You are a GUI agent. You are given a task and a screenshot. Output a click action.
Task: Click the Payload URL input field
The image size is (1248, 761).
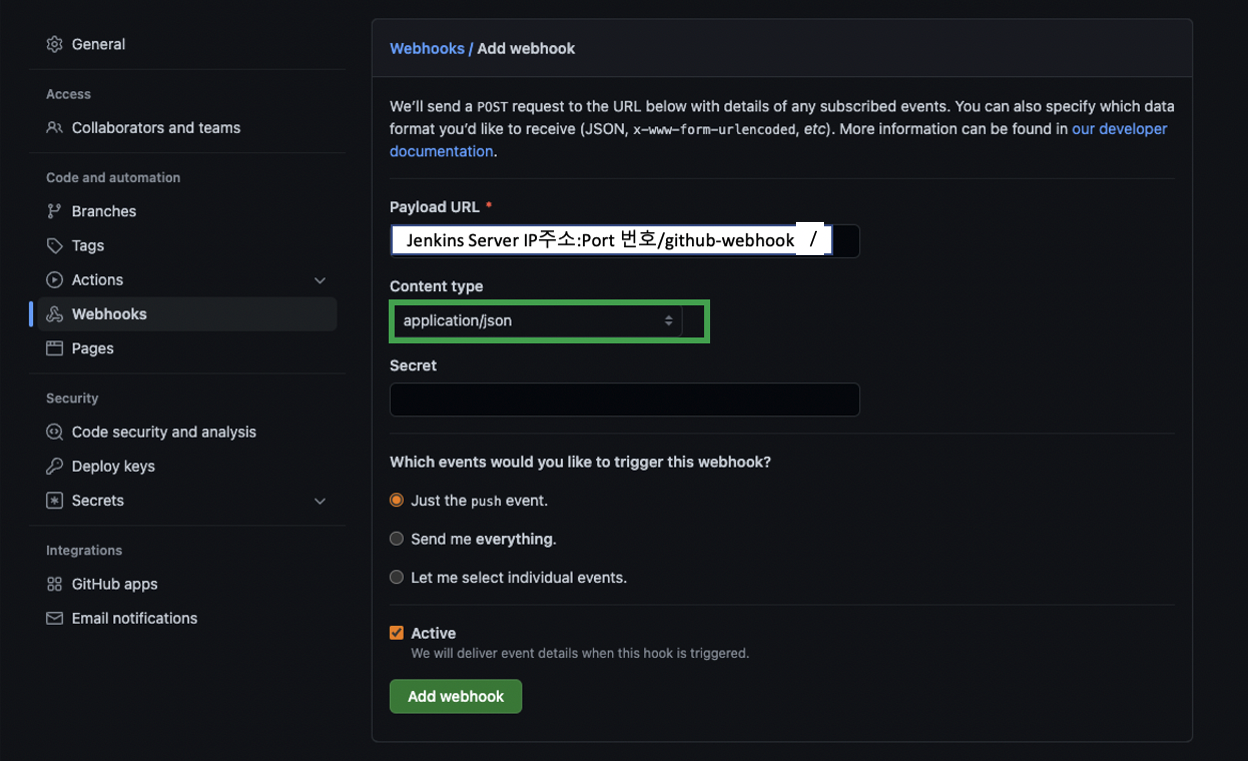[x=624, y=241]
